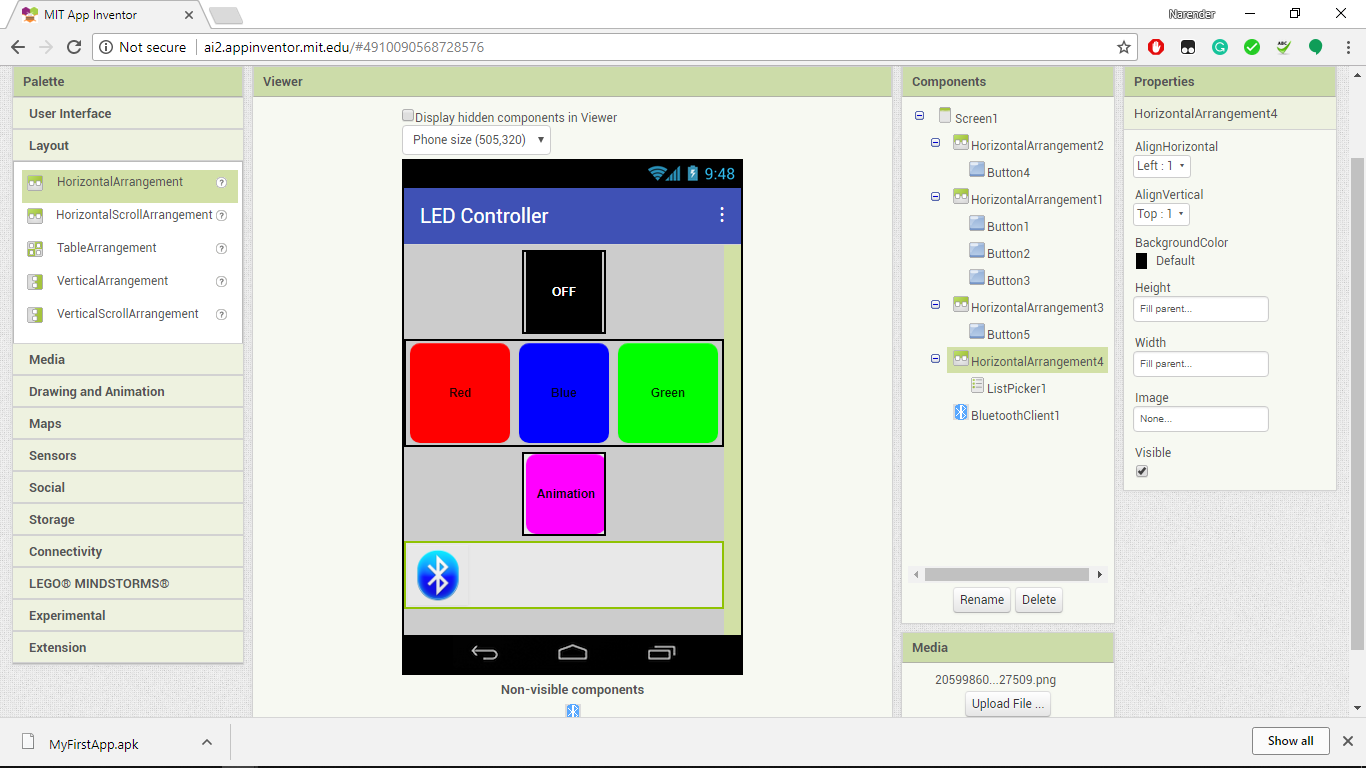Click BluetoothClient1 icon in Components tree
Viewport: 1366px width, 768px height.
pyautogui.click(x=961, y=413)
